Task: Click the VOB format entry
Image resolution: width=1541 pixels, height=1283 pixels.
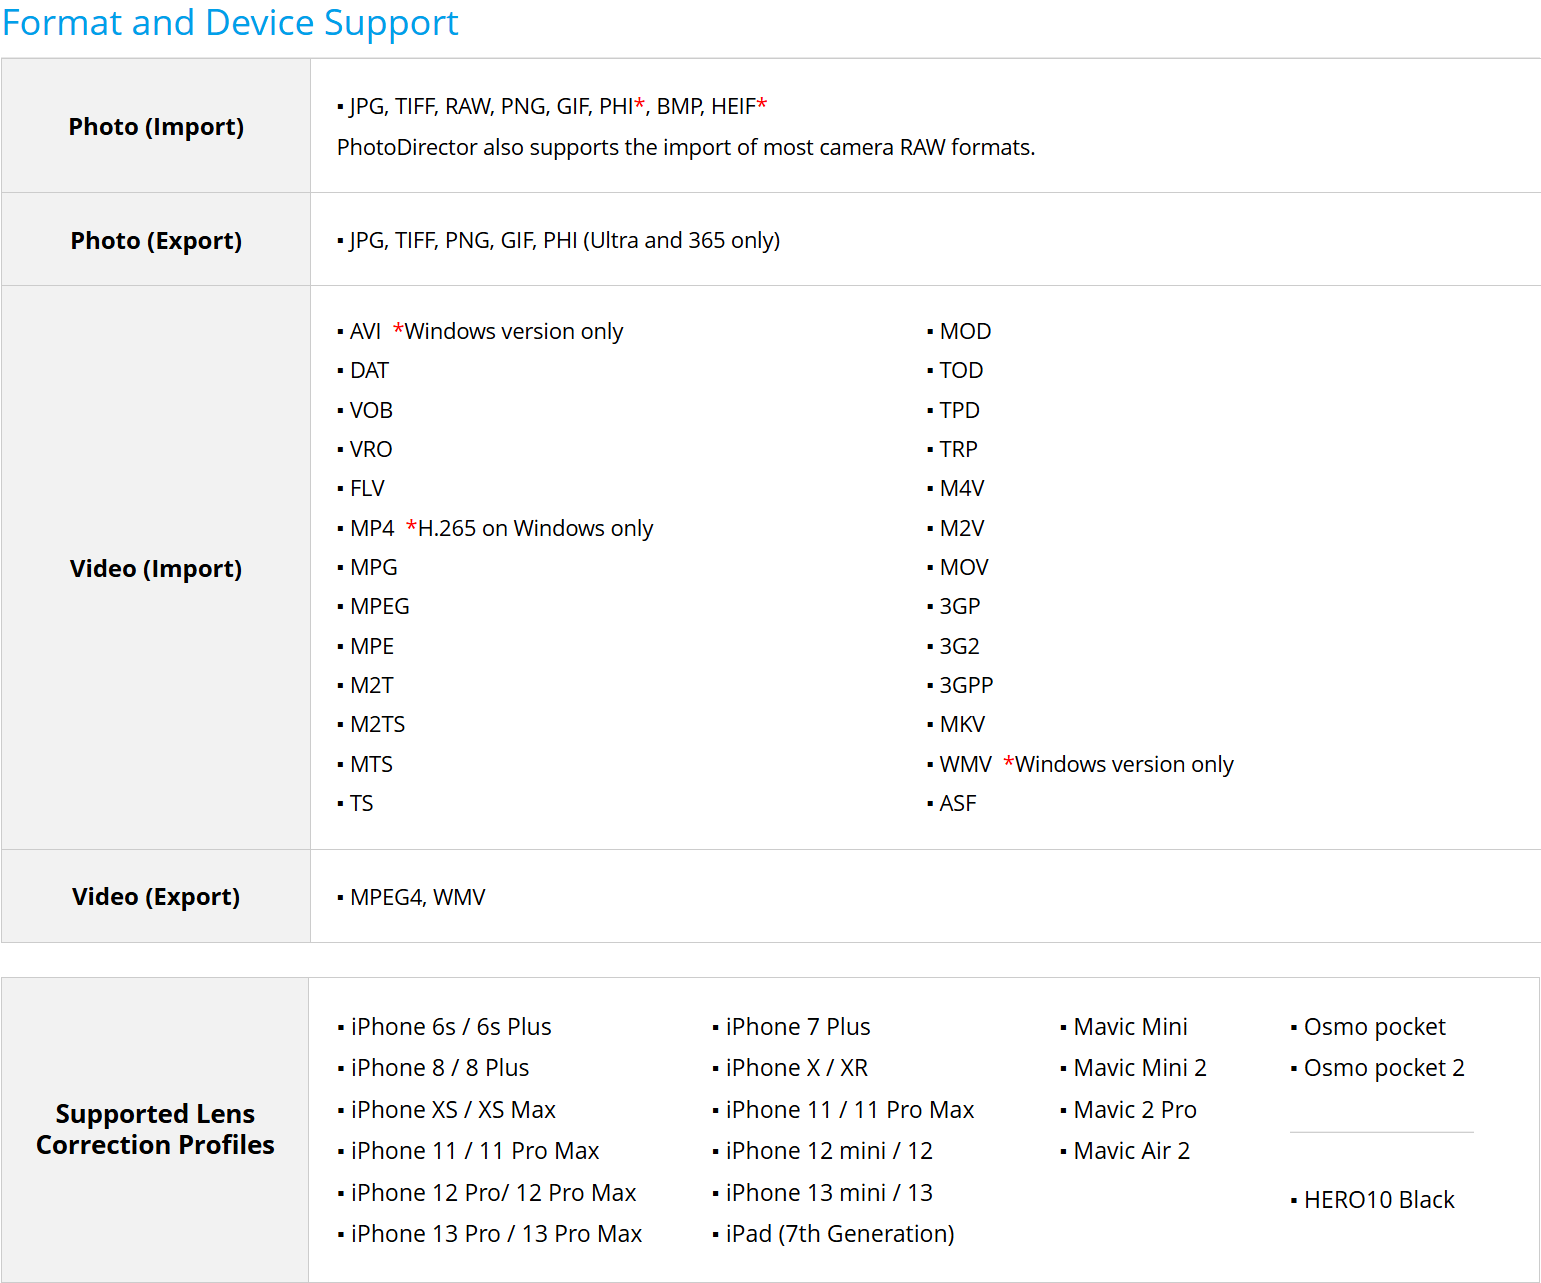Action: 371,410
